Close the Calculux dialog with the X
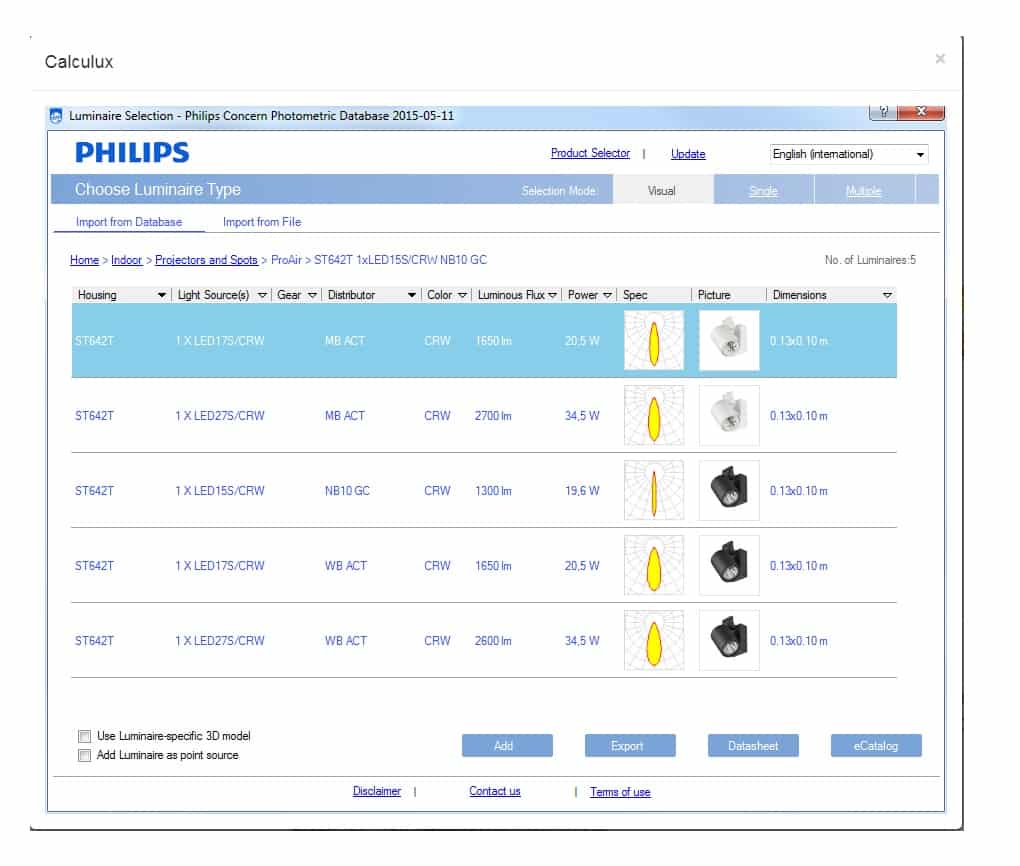This screenshot has width=1020, height=866. 939,60
